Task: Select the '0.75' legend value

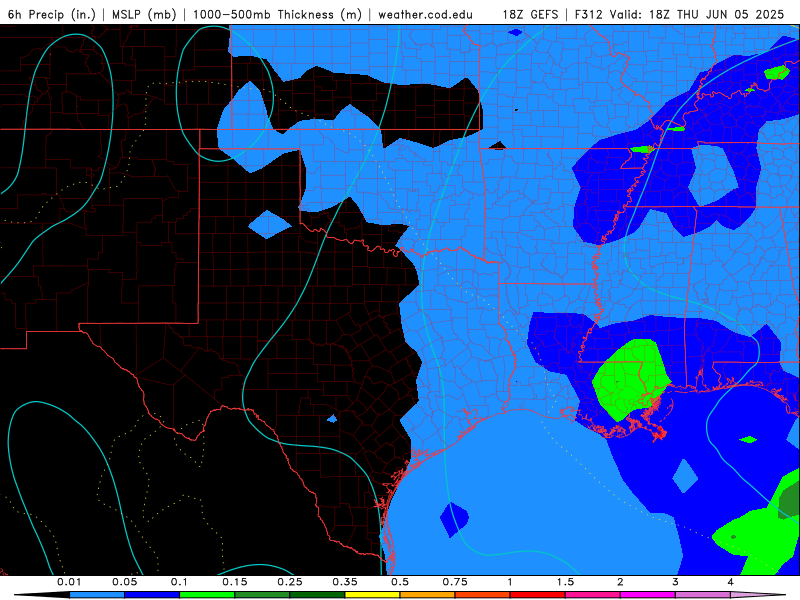Action: (x=455, y=582)
